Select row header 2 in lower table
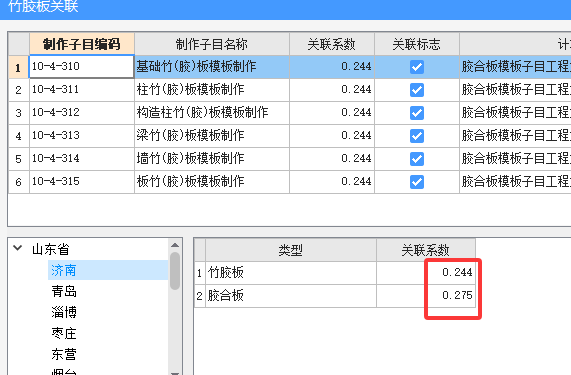 200,296
